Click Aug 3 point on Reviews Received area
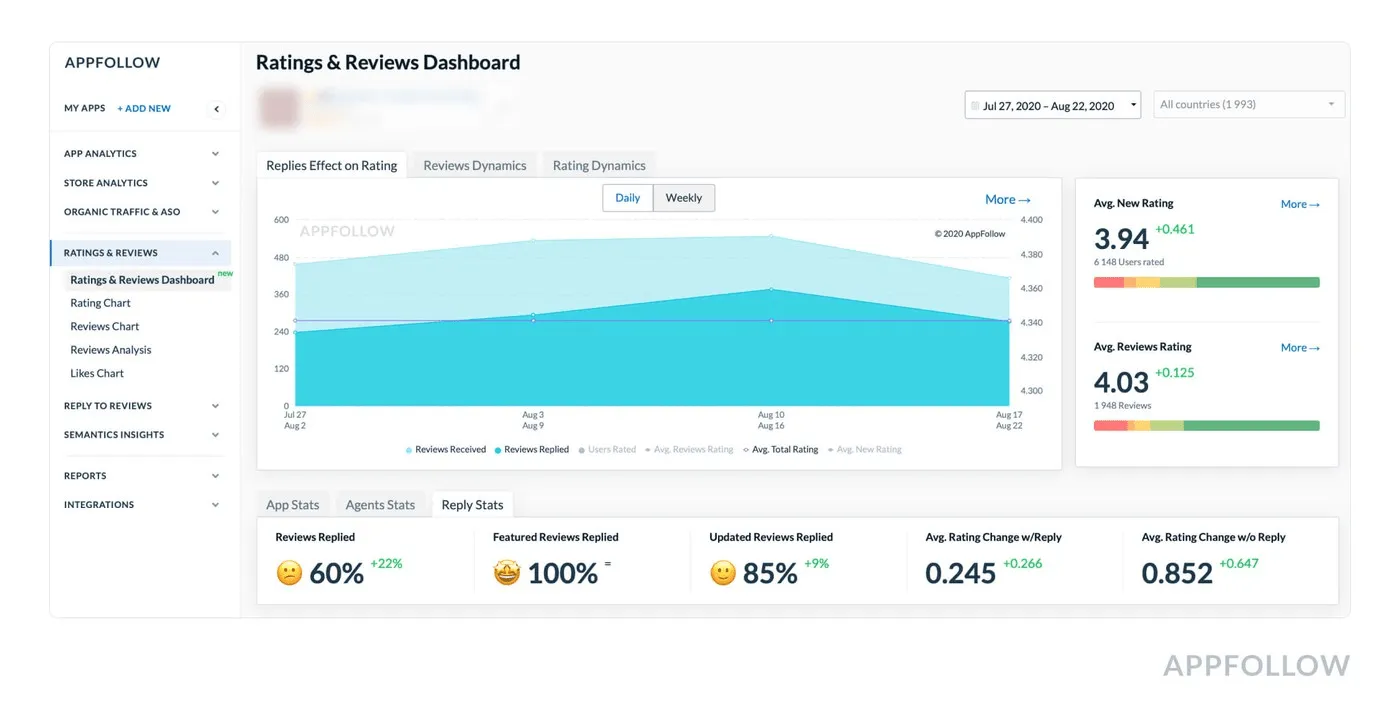The image size is (1400, 701). coord(533,241)
